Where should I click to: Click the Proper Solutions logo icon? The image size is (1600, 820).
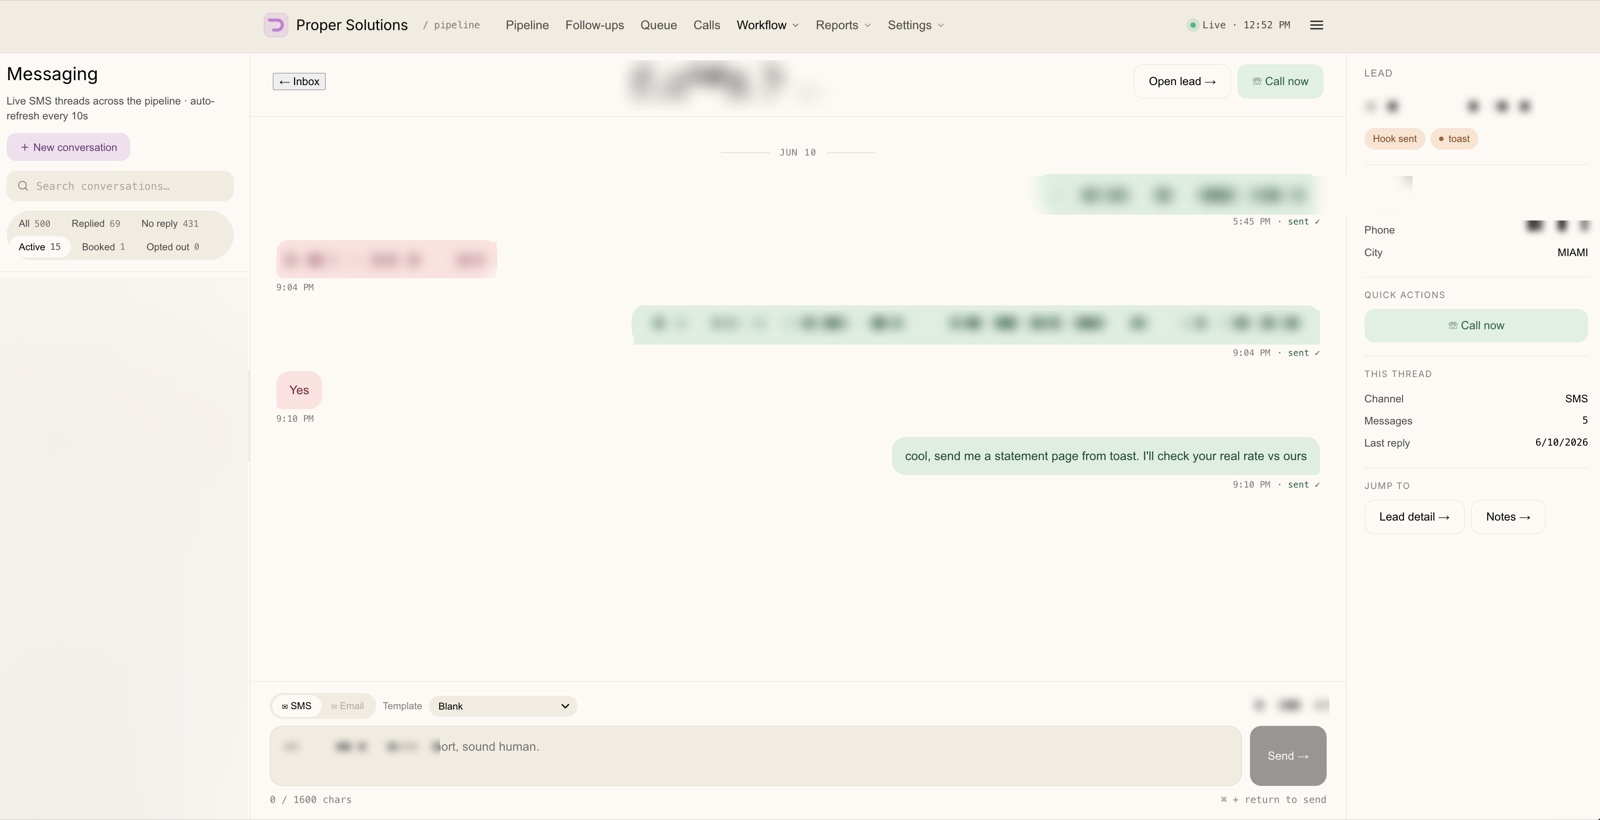click(276, 25)
